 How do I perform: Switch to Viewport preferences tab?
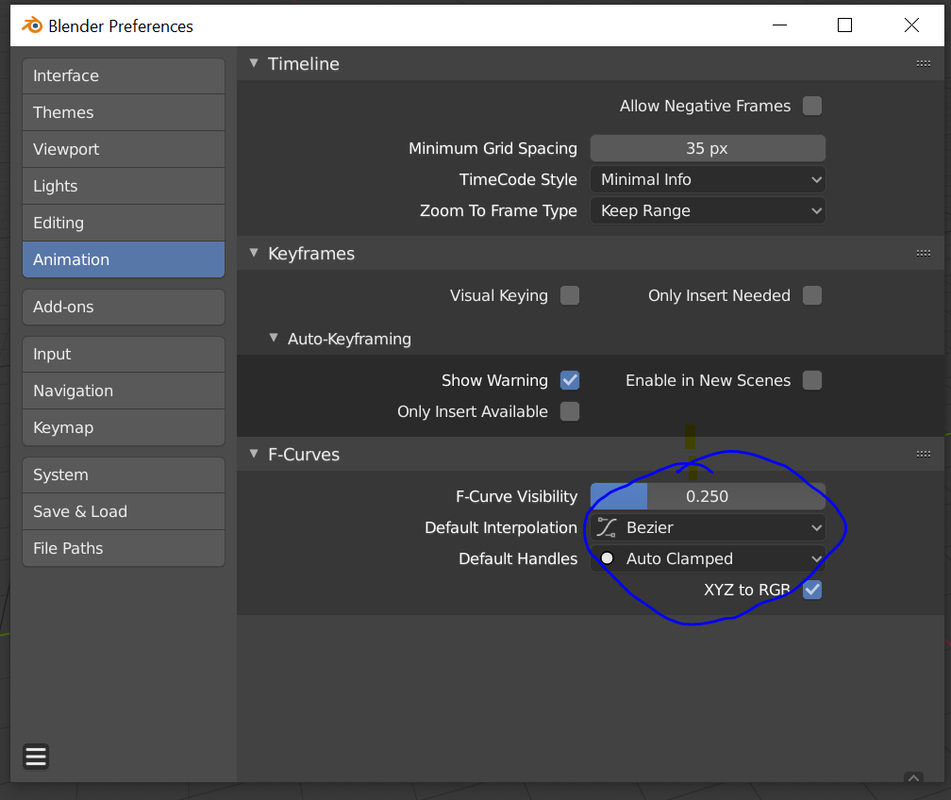[x=124, y=149]
